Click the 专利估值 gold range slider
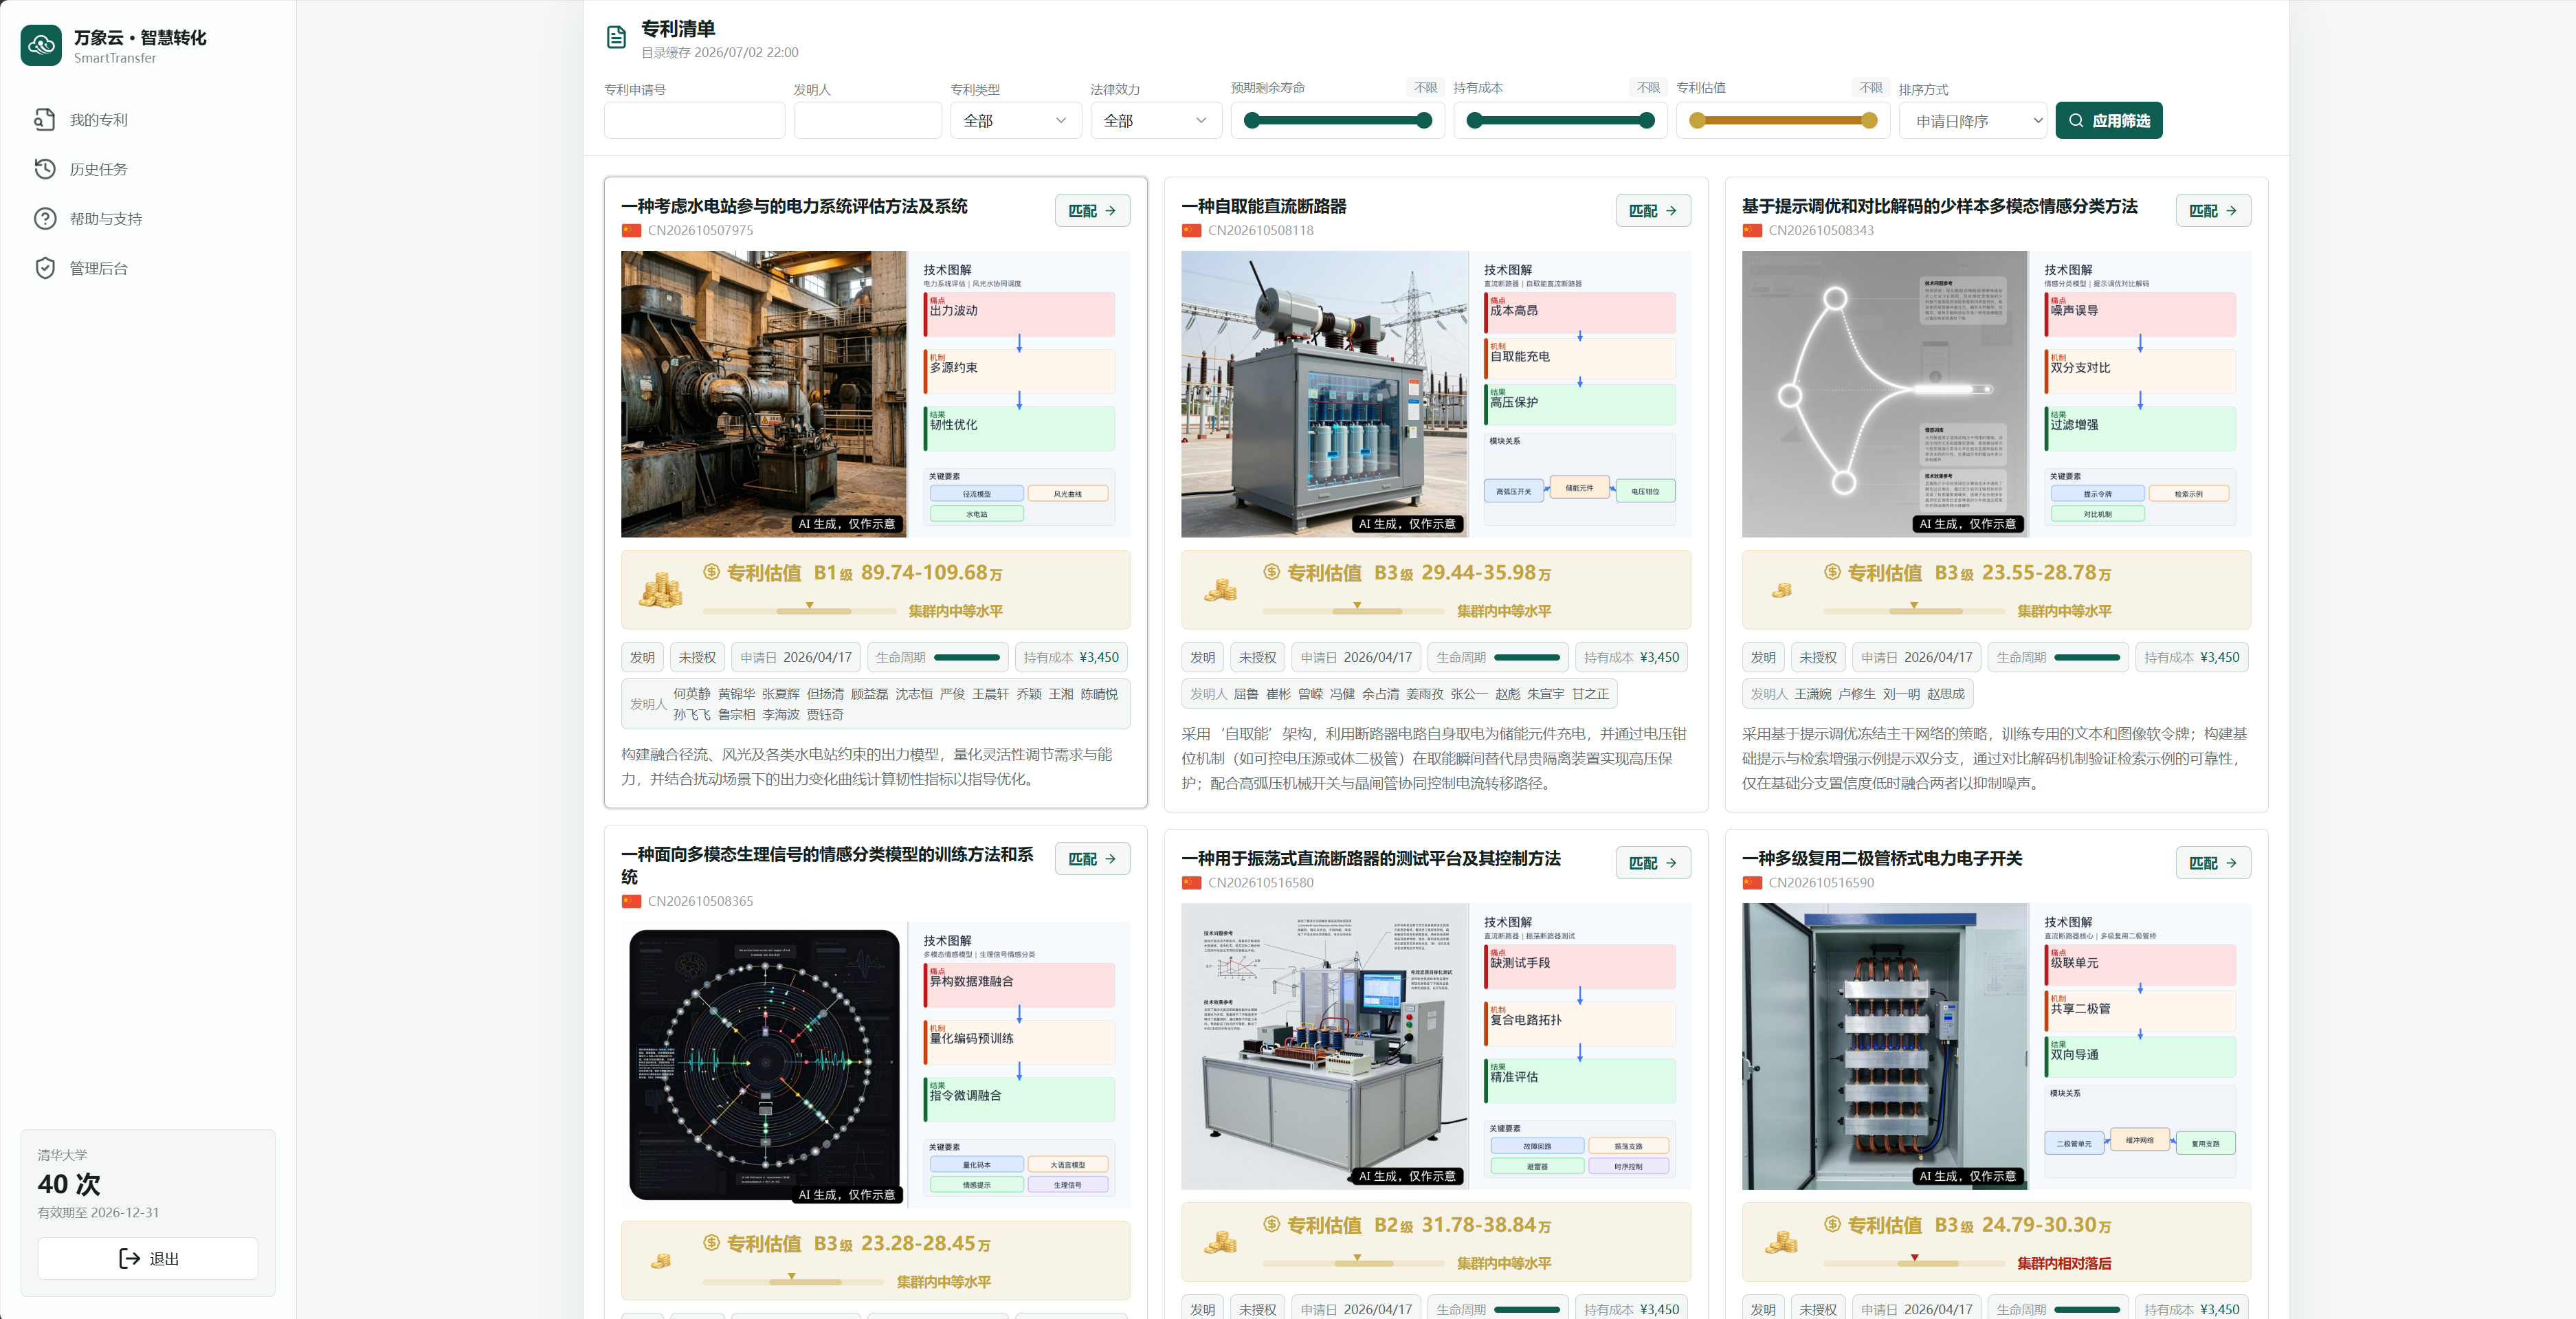Image resolution: width=2576 pixels, height=1319 pixels. (1782, 121)
